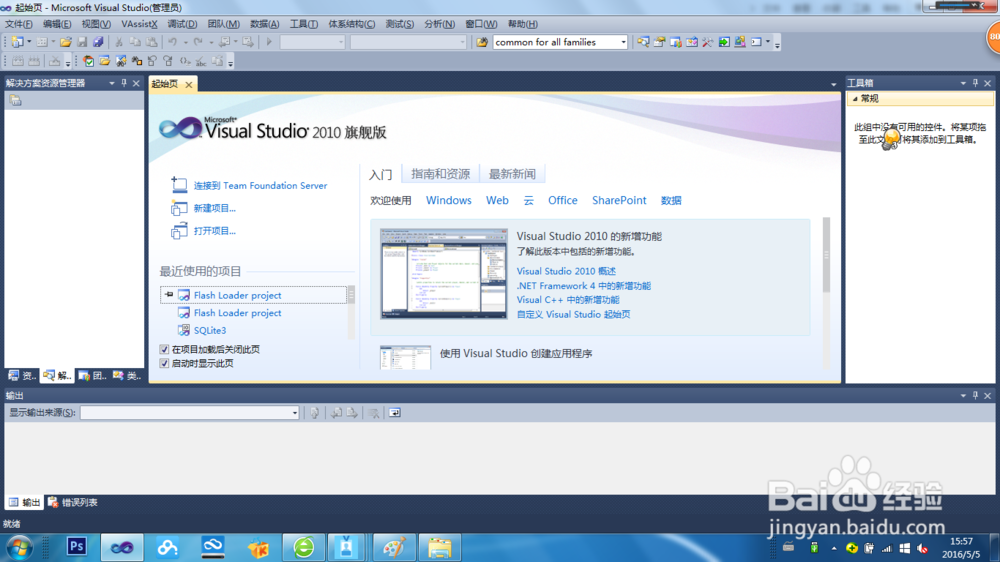Open the File menu

(18, 24)
